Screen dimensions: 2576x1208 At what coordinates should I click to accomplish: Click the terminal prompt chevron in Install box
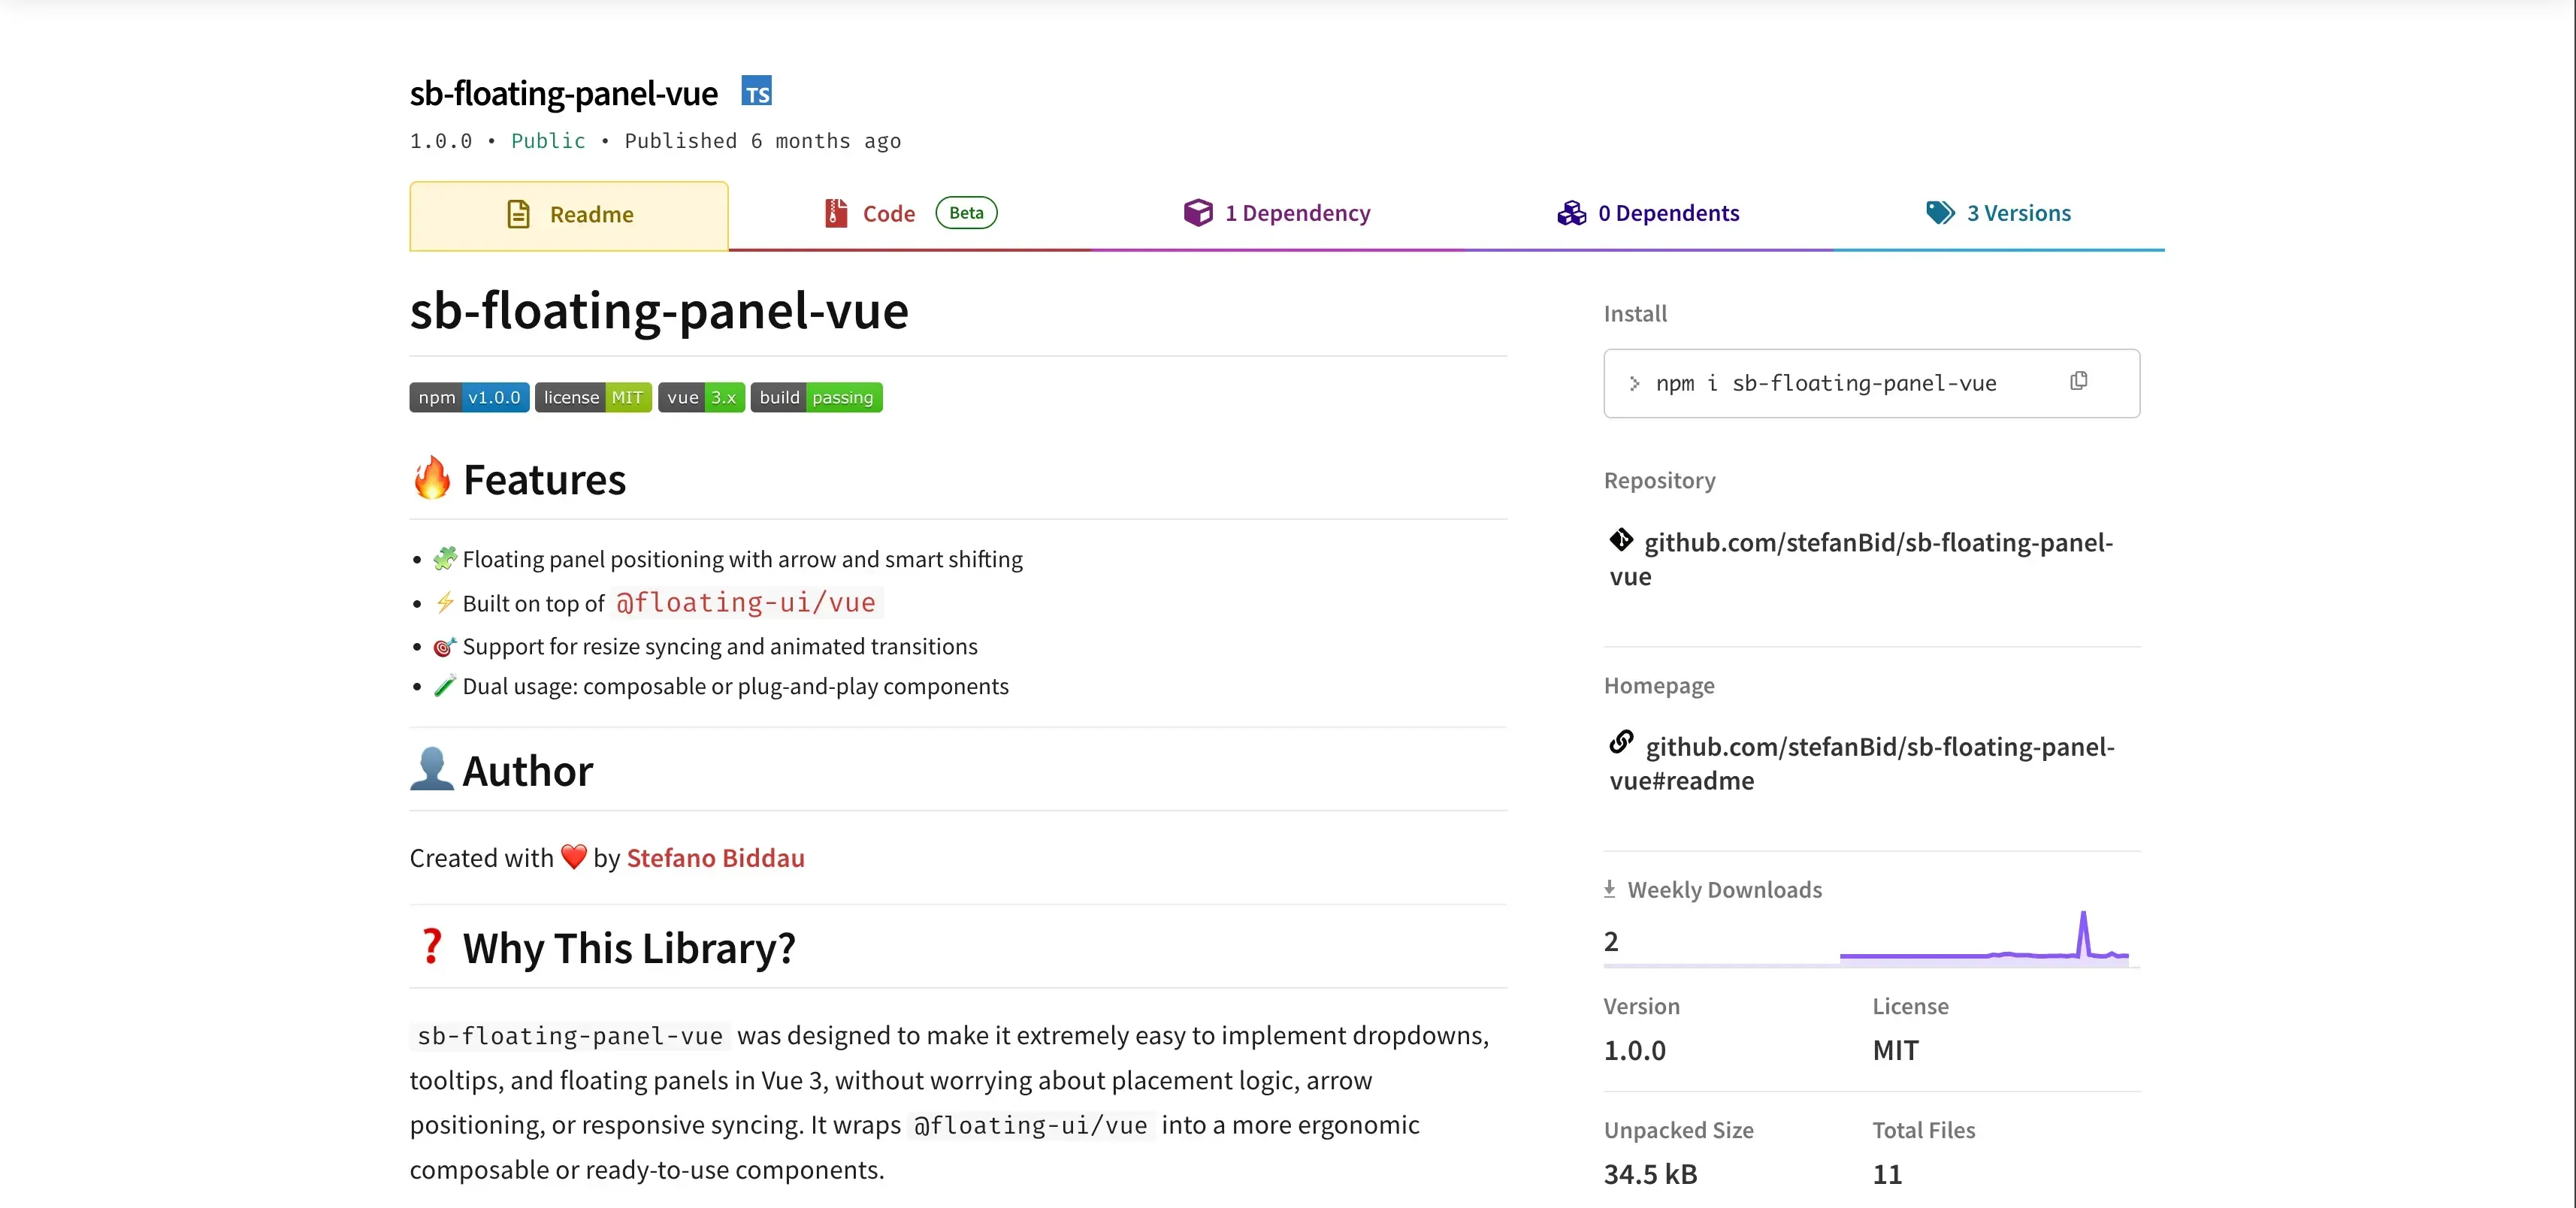point(1634,383)
